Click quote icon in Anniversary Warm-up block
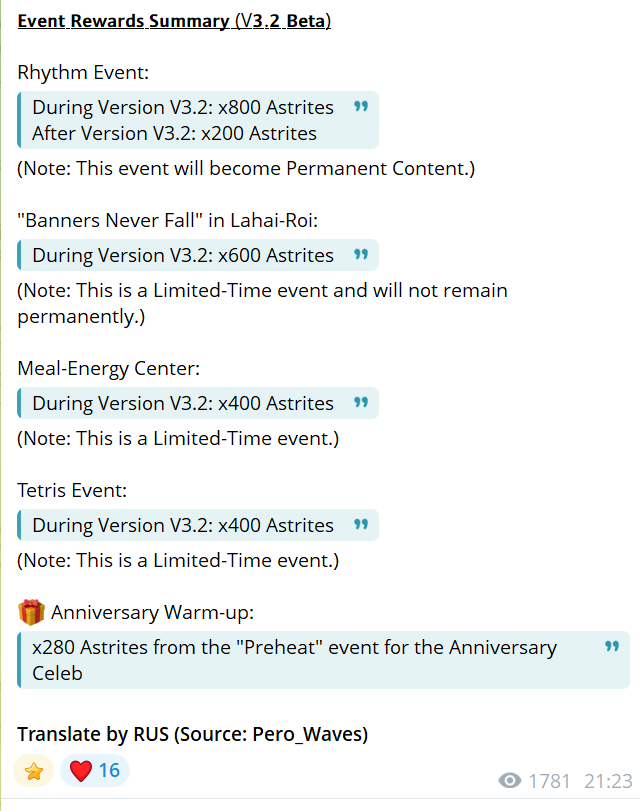This screenshot has height=811, width=640. click(612, 647)
